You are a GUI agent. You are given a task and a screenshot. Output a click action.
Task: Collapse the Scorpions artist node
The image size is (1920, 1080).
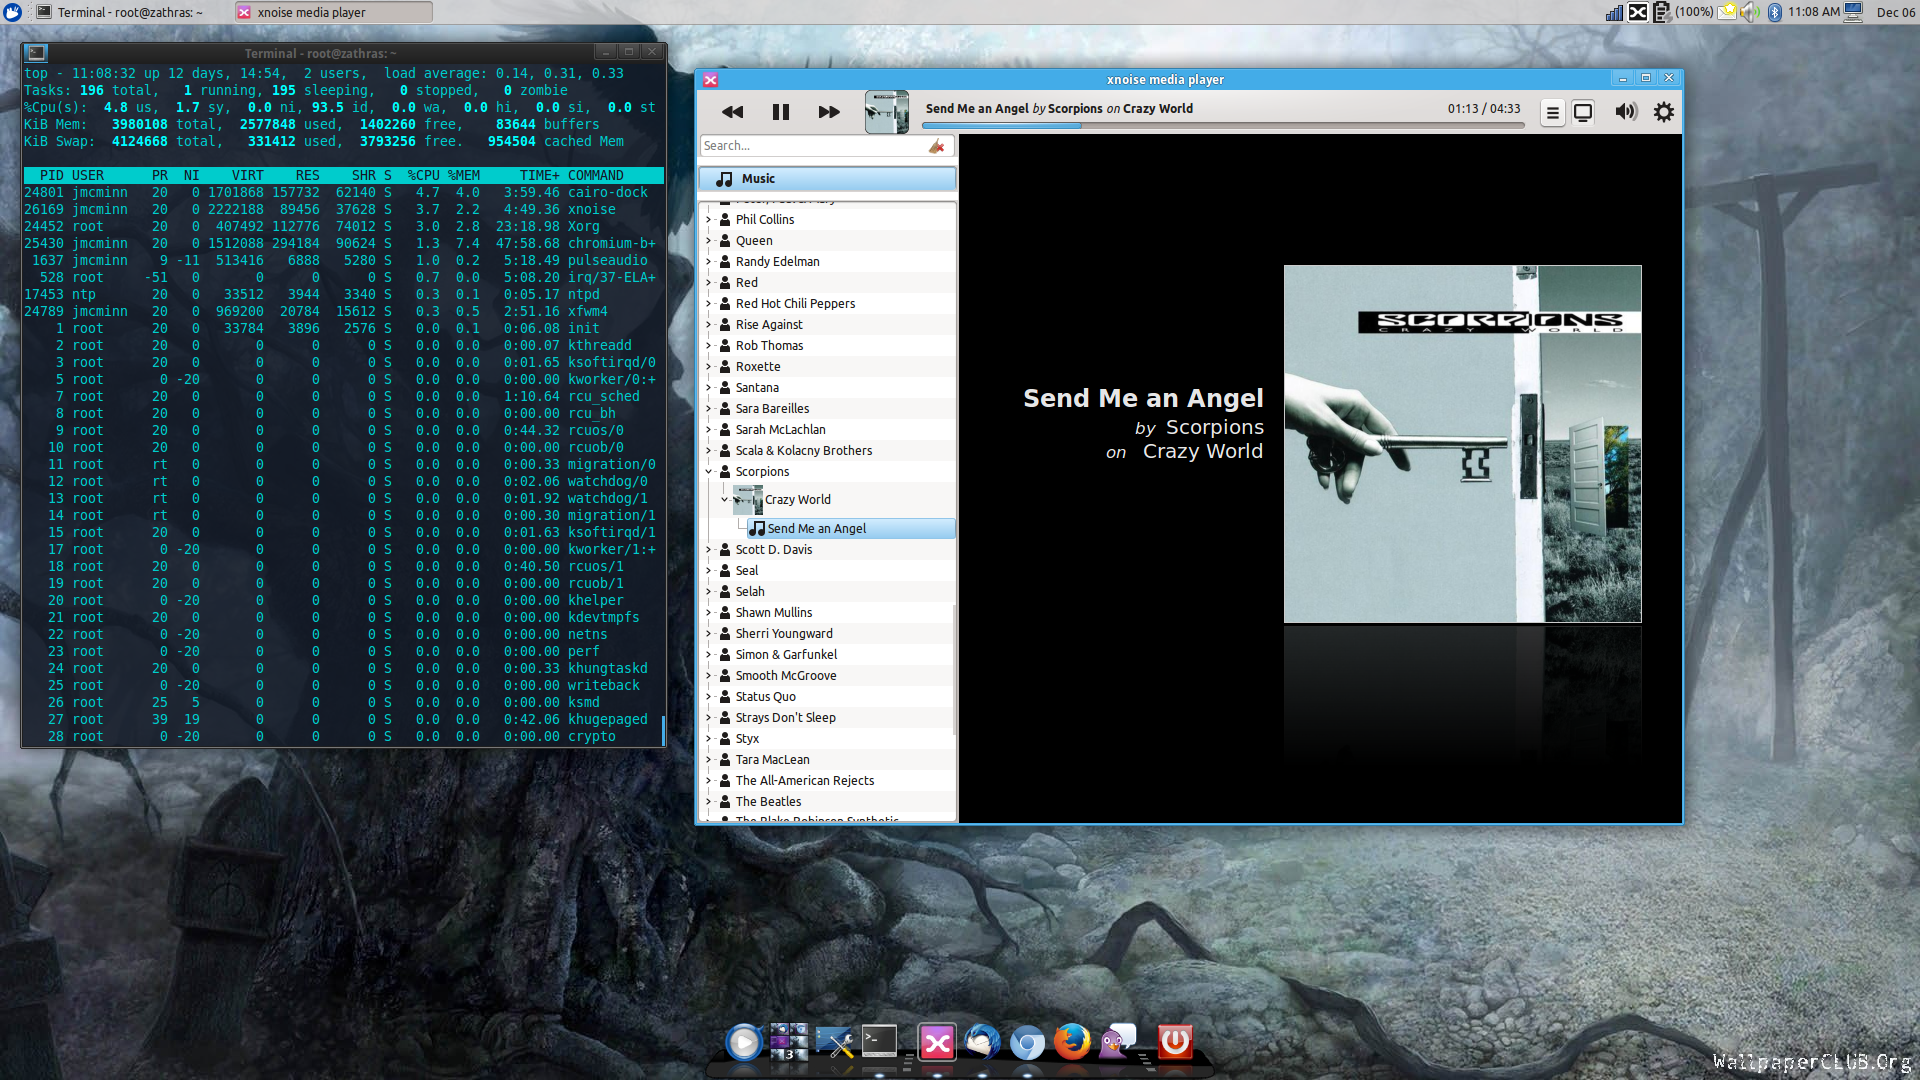709,471
